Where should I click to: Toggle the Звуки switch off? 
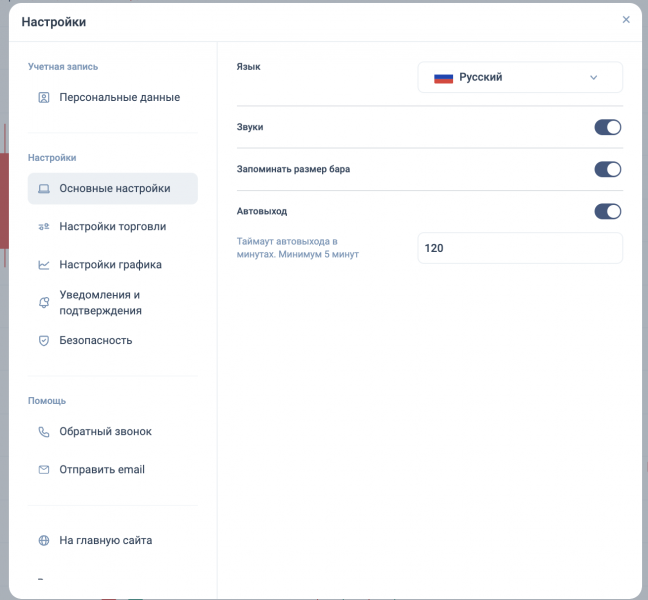coord(608,127)
